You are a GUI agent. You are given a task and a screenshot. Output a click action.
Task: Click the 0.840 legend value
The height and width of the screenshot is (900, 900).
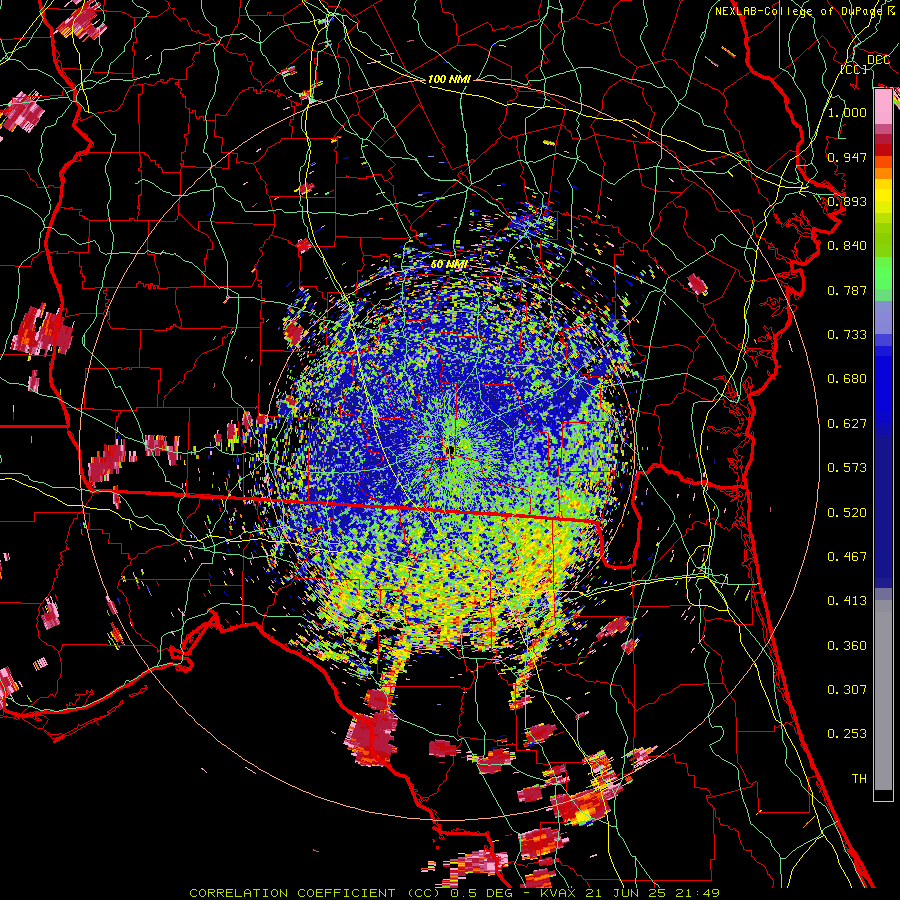click(847, 246)
